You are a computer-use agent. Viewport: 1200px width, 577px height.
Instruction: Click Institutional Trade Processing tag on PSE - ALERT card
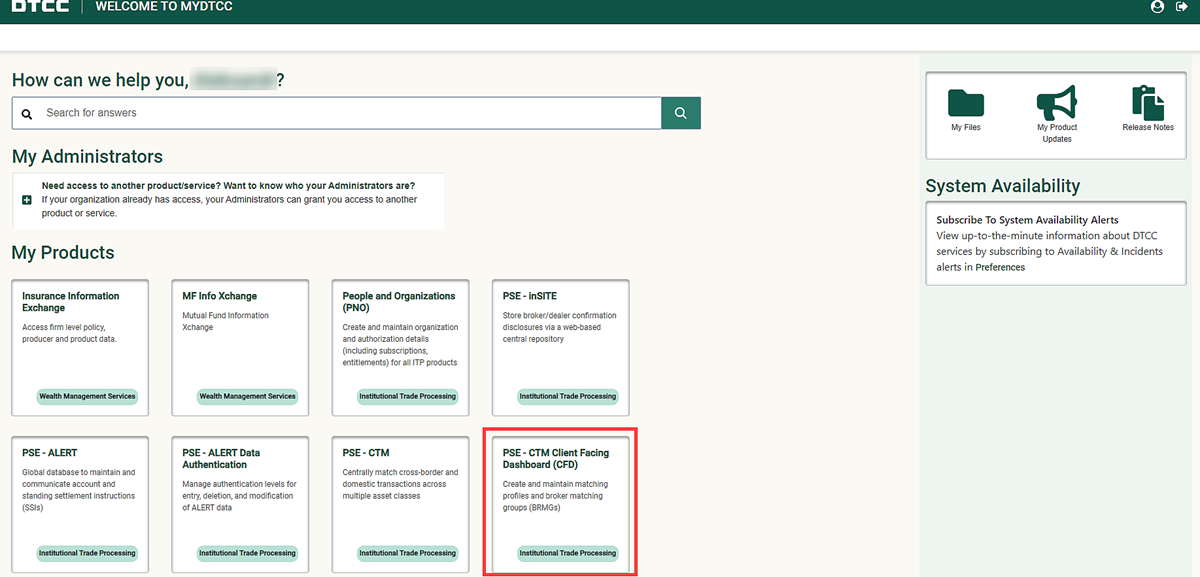coord(87,553)
